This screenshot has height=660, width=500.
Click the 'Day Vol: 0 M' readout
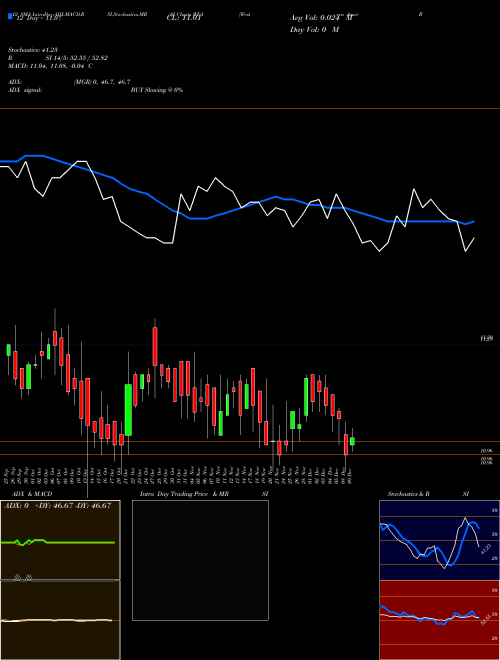tap(314, 30)
